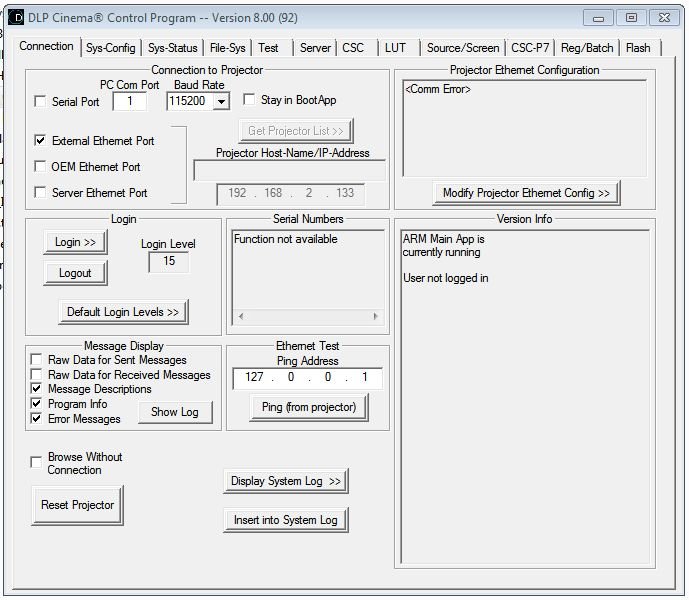Click the Login >> button

[75, 242]
